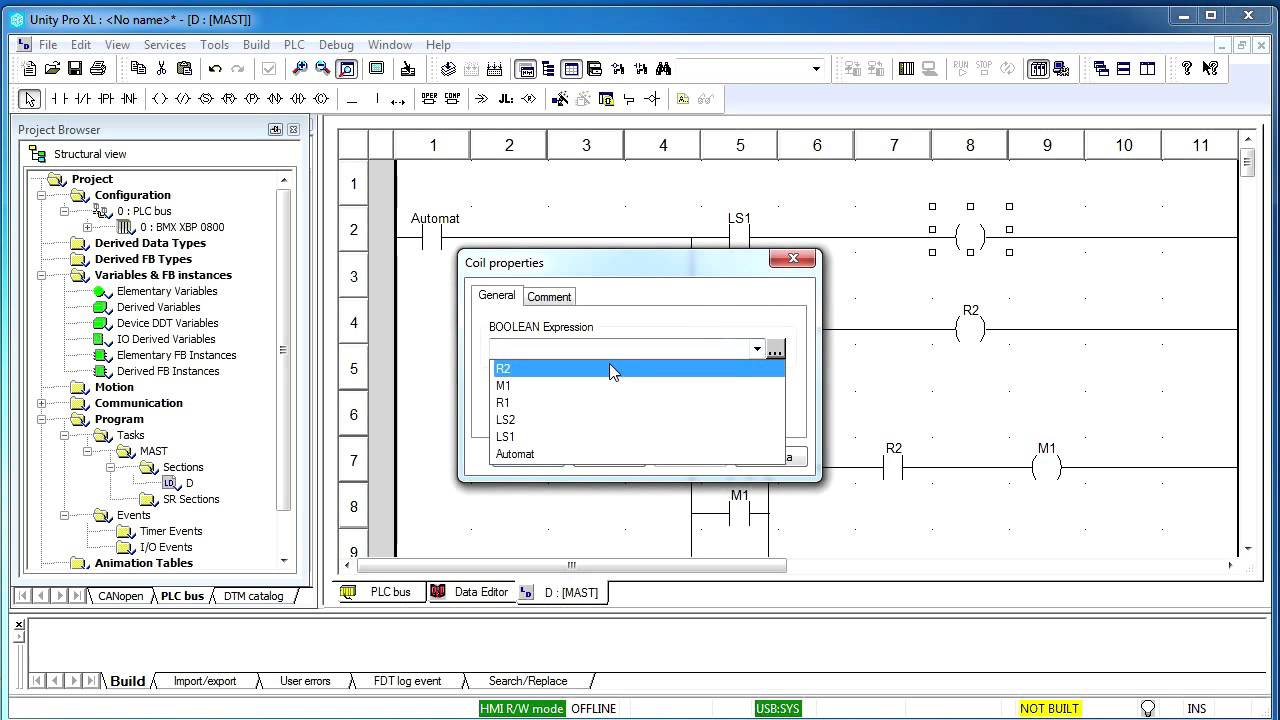Choose LS1 from the variable list

(x=638, y=437)
